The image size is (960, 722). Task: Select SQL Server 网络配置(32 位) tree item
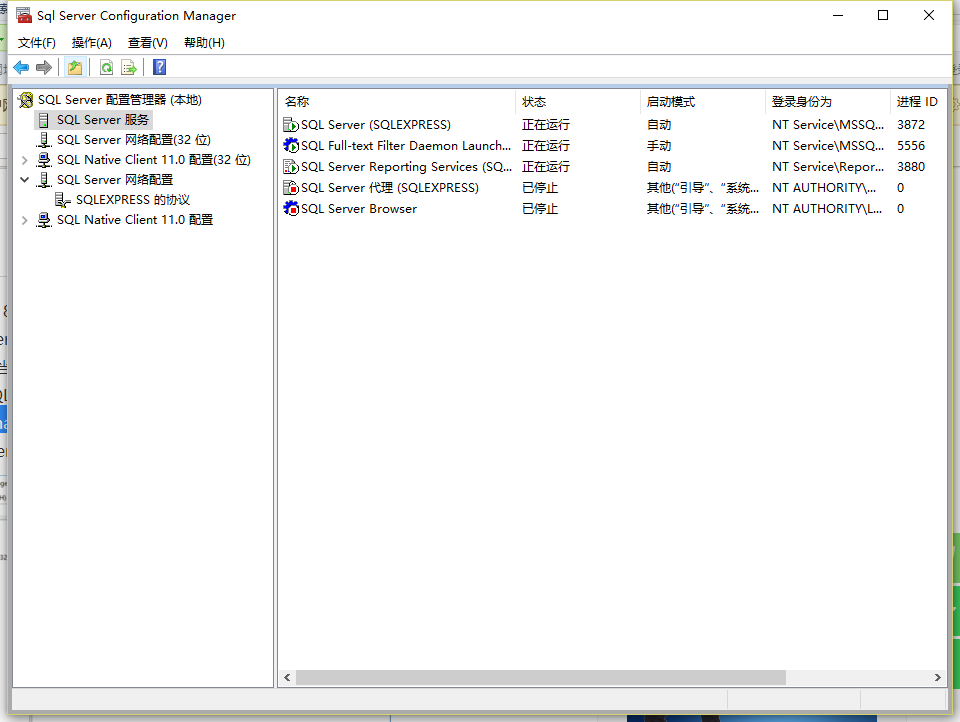(x=133, y=140)
